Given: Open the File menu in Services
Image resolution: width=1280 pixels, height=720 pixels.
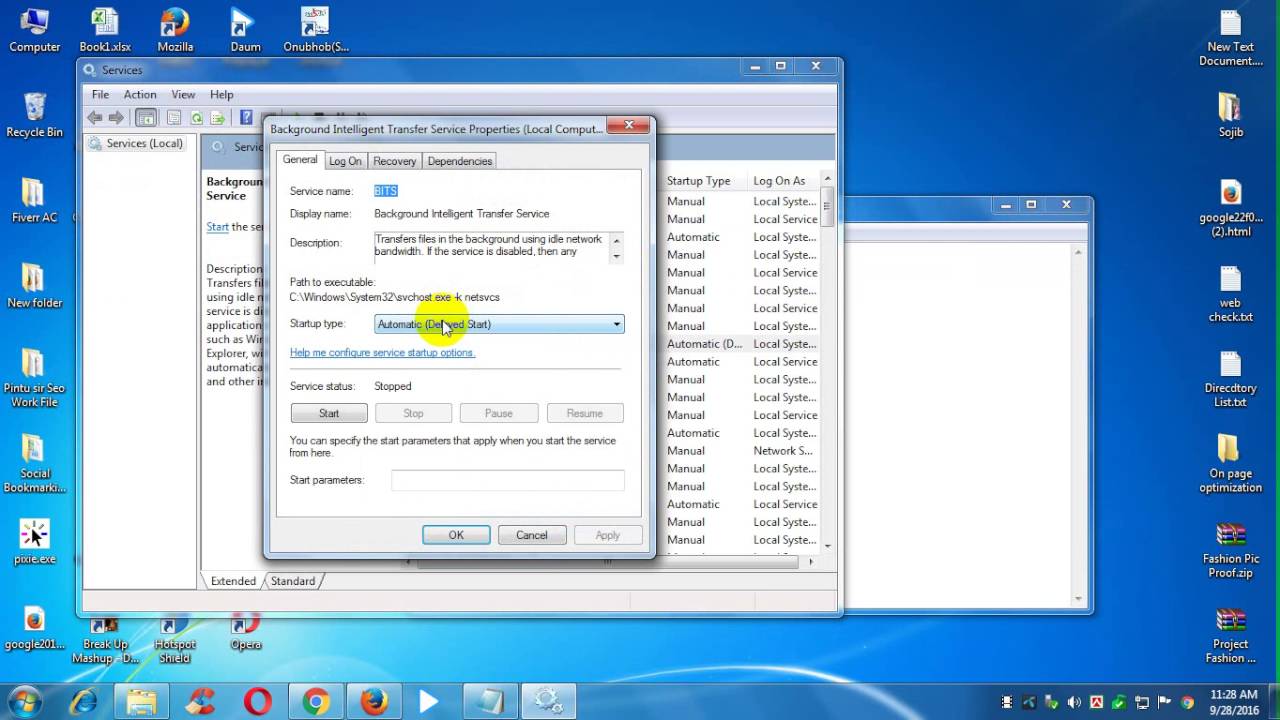Looking at the screenshot, I should click(100, 94).
